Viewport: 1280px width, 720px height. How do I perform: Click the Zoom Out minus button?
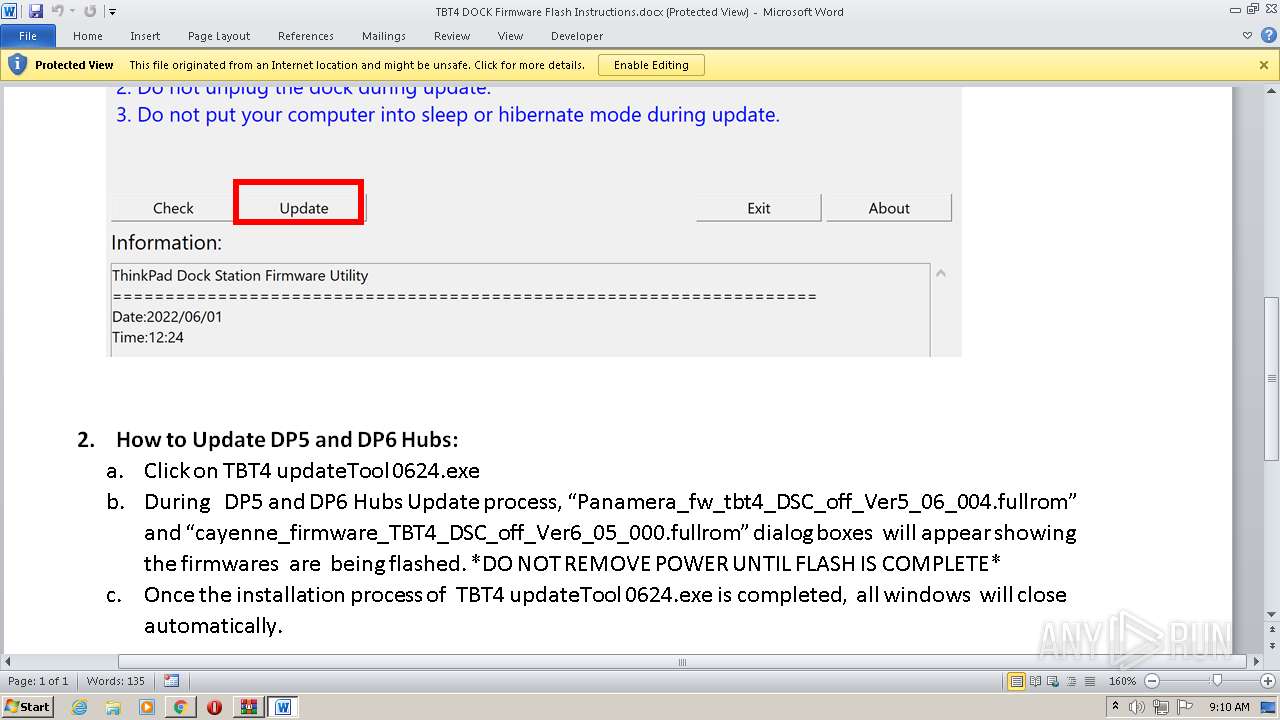click(1151, 681)
